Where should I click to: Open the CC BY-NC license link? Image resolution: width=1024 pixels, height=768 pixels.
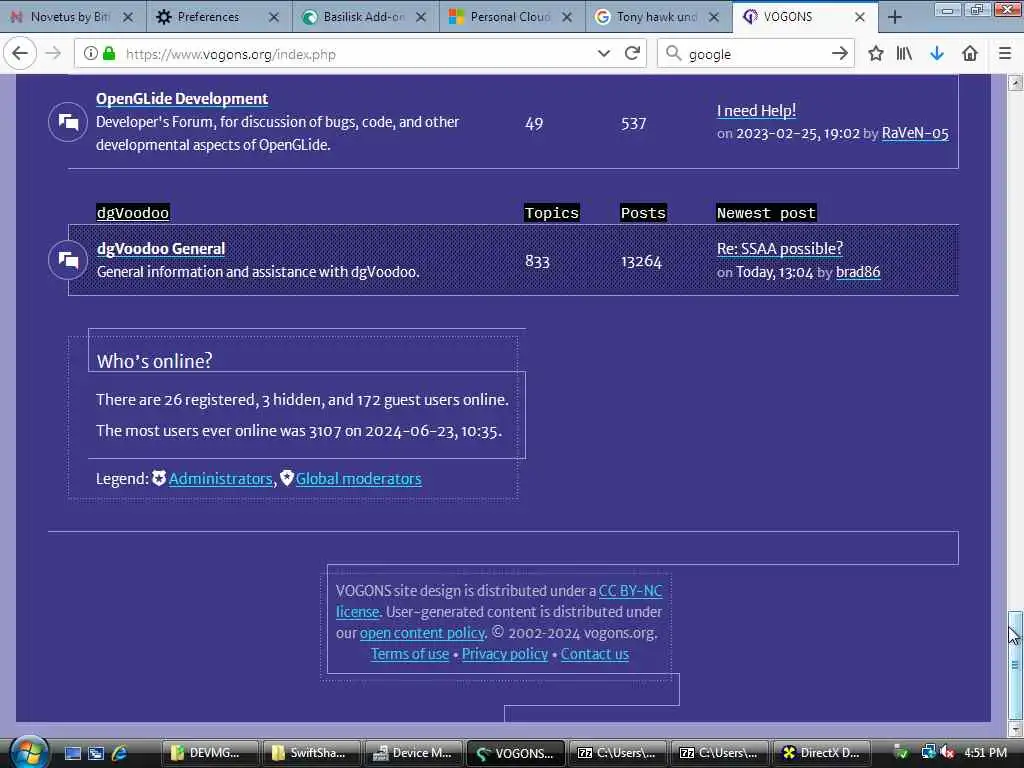point(630,591)
